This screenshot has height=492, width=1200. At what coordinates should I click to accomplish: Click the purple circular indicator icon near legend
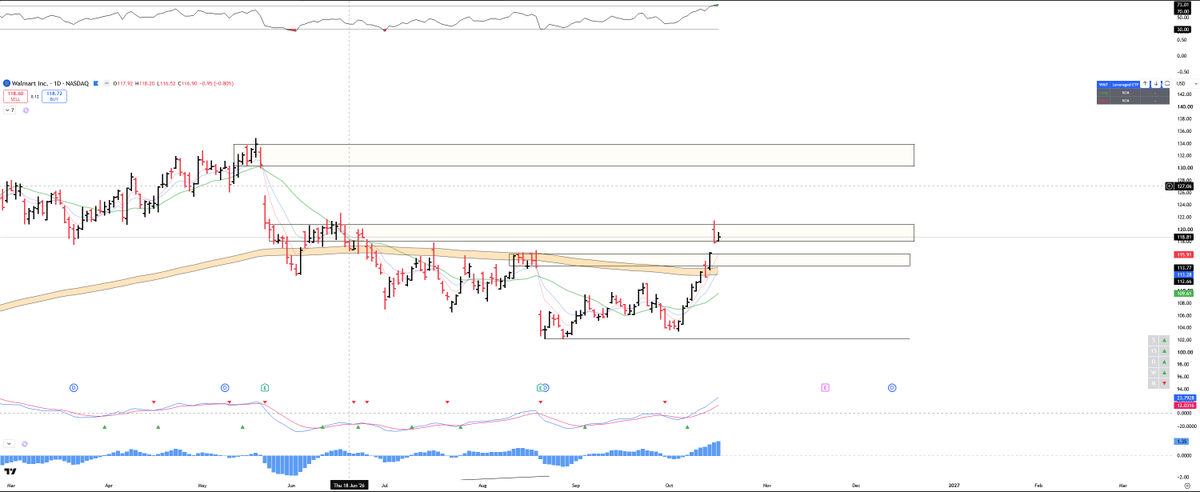[x=26, y=110]
